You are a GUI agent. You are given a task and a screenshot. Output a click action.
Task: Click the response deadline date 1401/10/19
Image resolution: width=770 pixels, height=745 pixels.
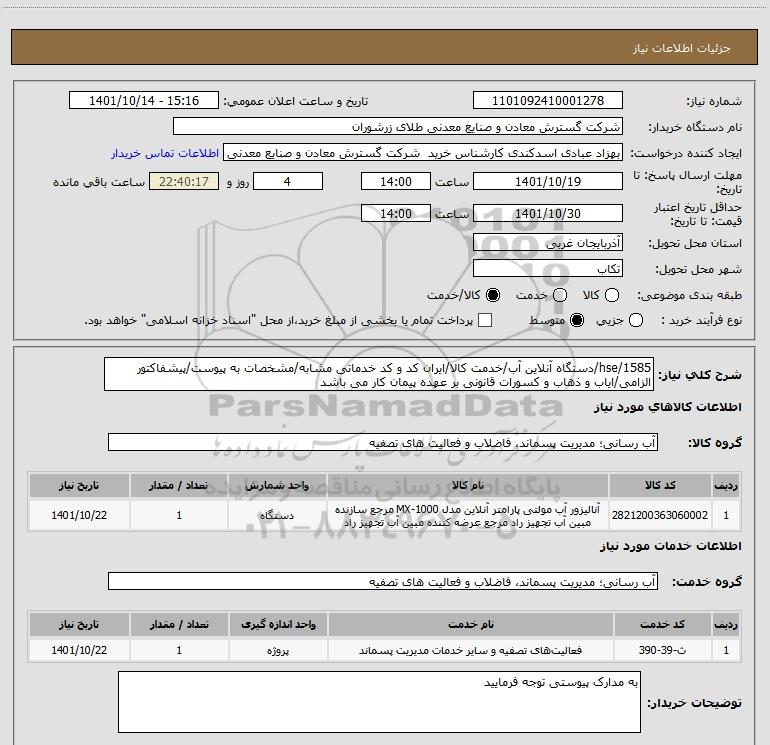[x=548, y=182]
